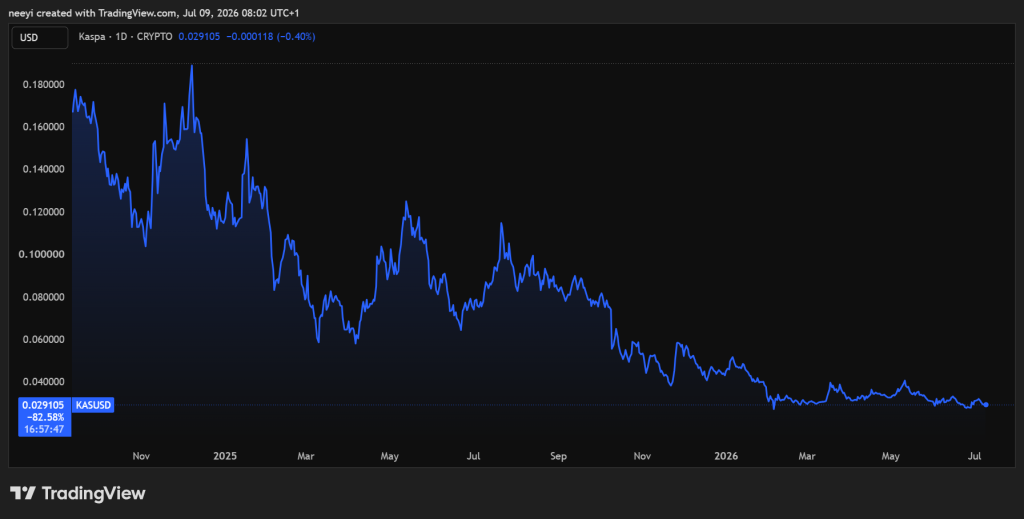Select the 2025 year marker on time axis
Image resolution: width=1024 pixels, height=519 pixels.
tap(224, 456)
